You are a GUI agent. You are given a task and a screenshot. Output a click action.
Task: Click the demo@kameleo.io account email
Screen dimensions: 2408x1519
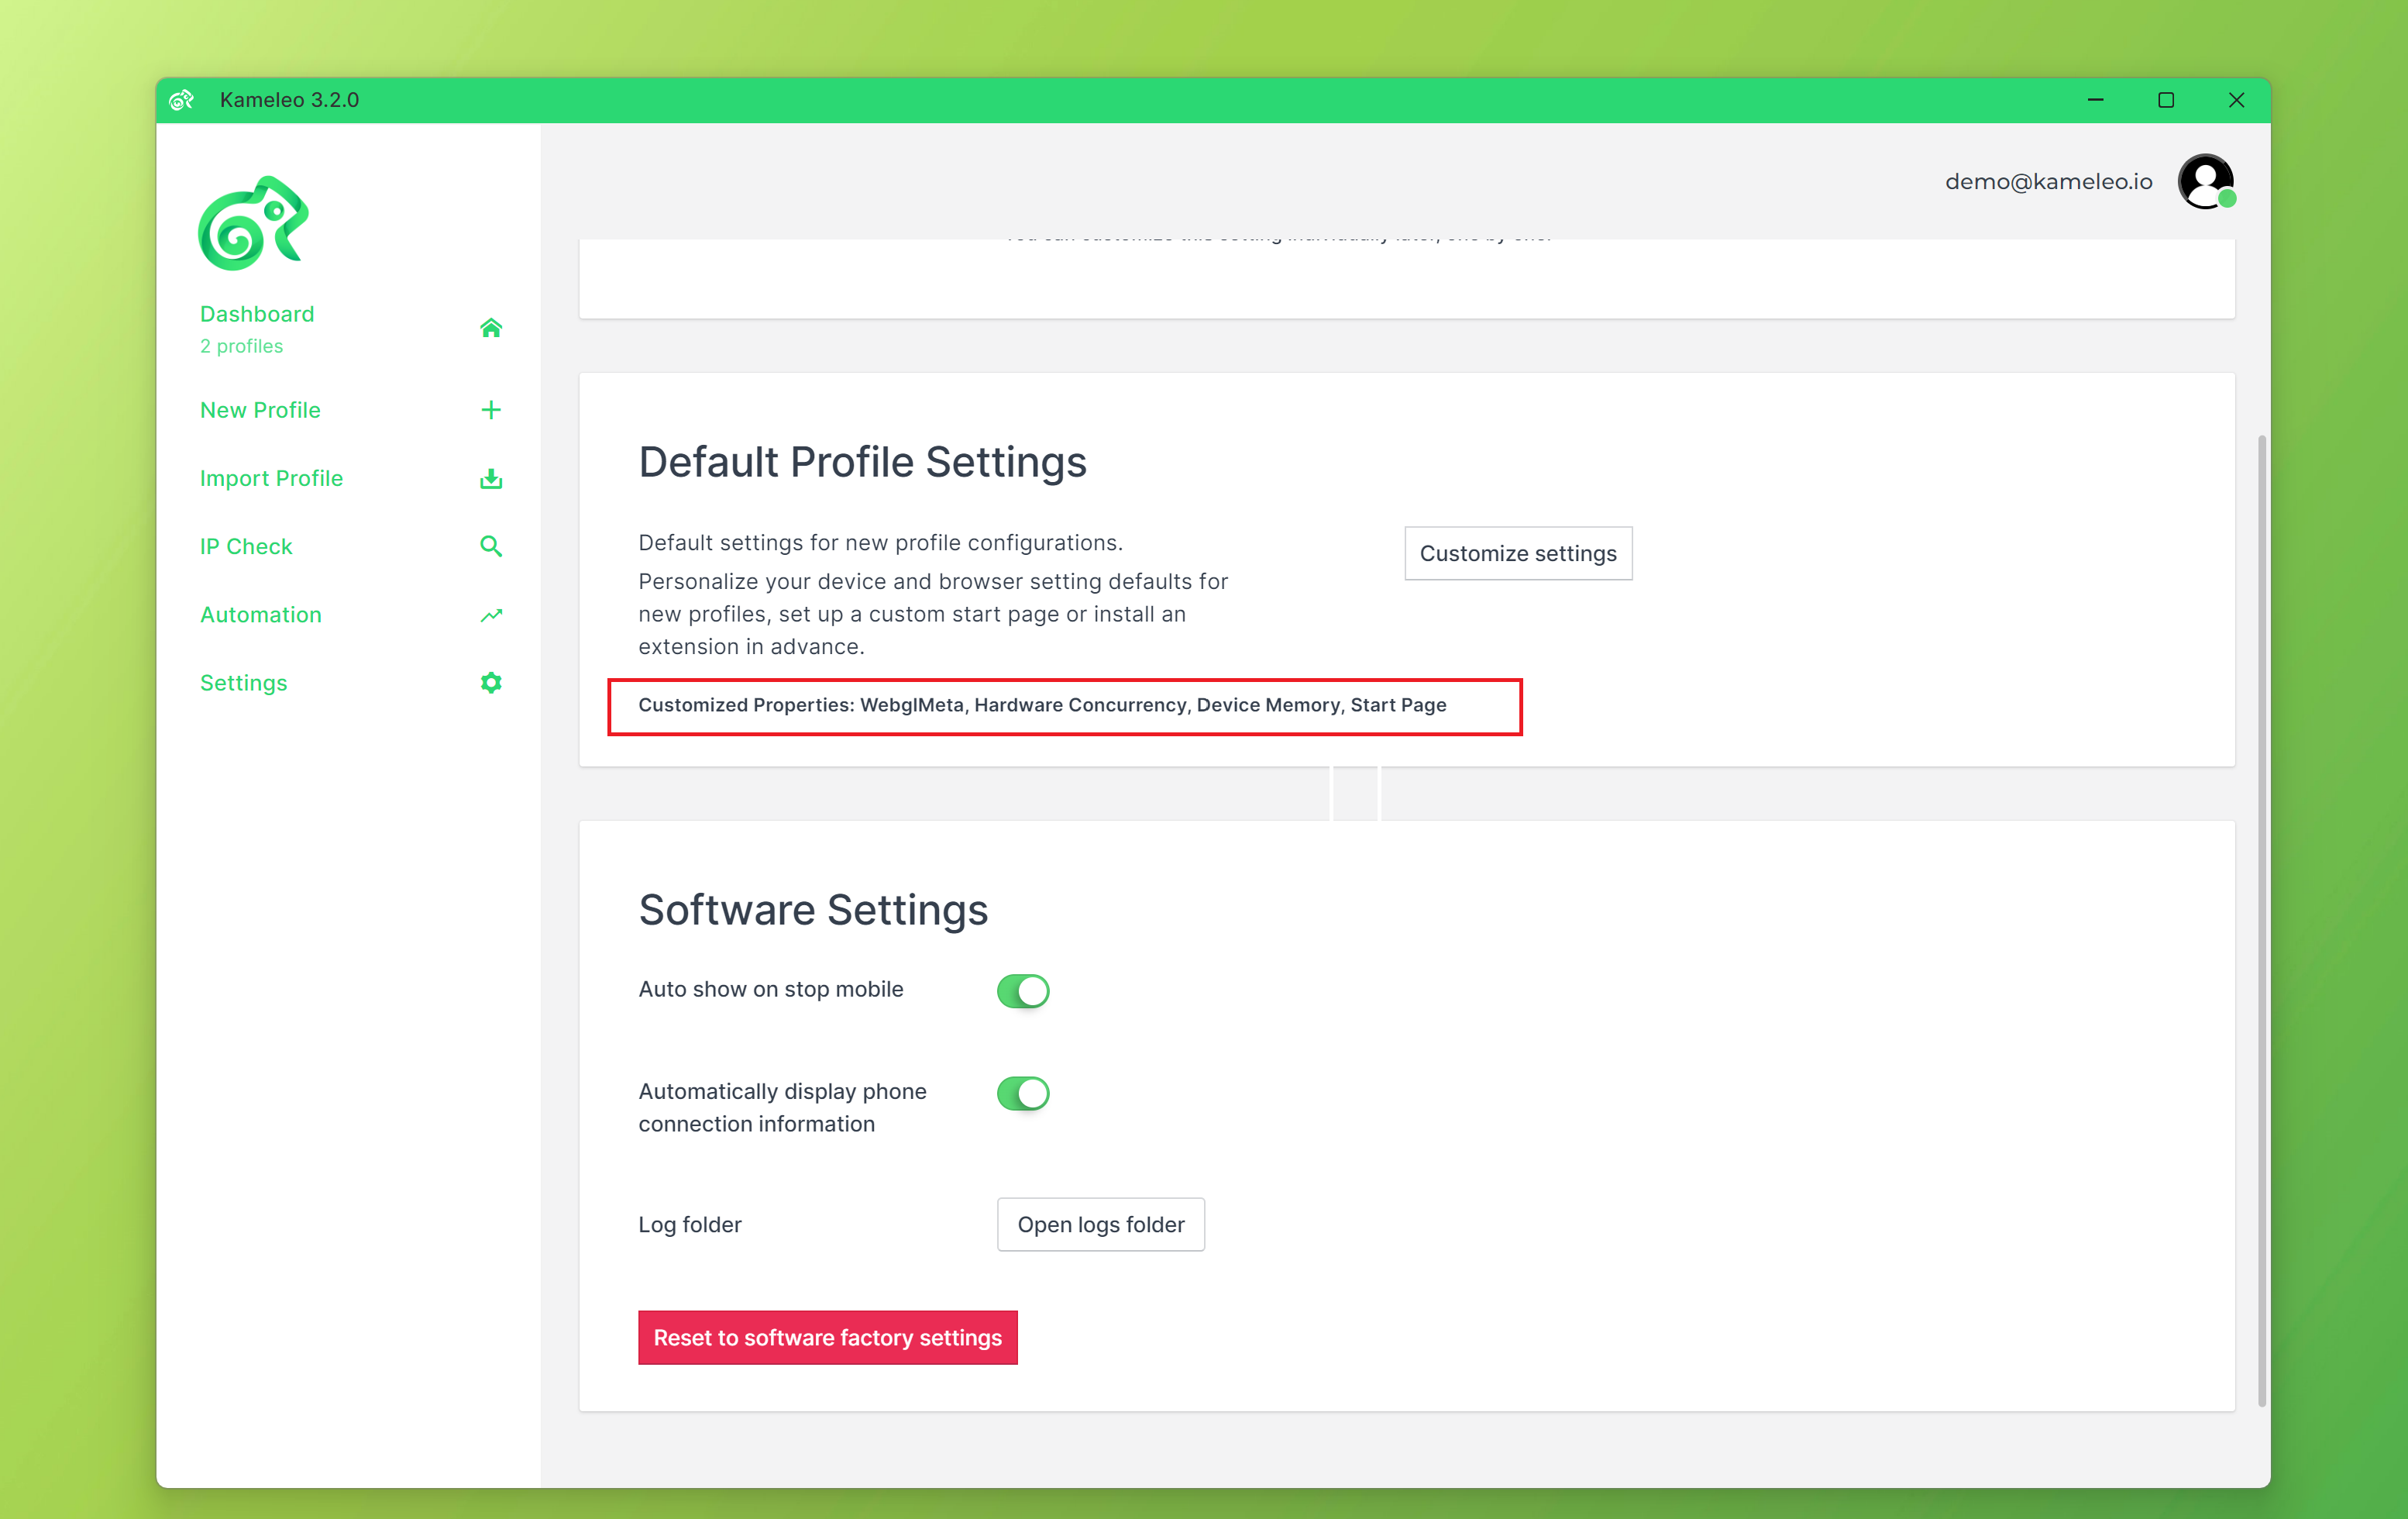[x=2048, y=182]
